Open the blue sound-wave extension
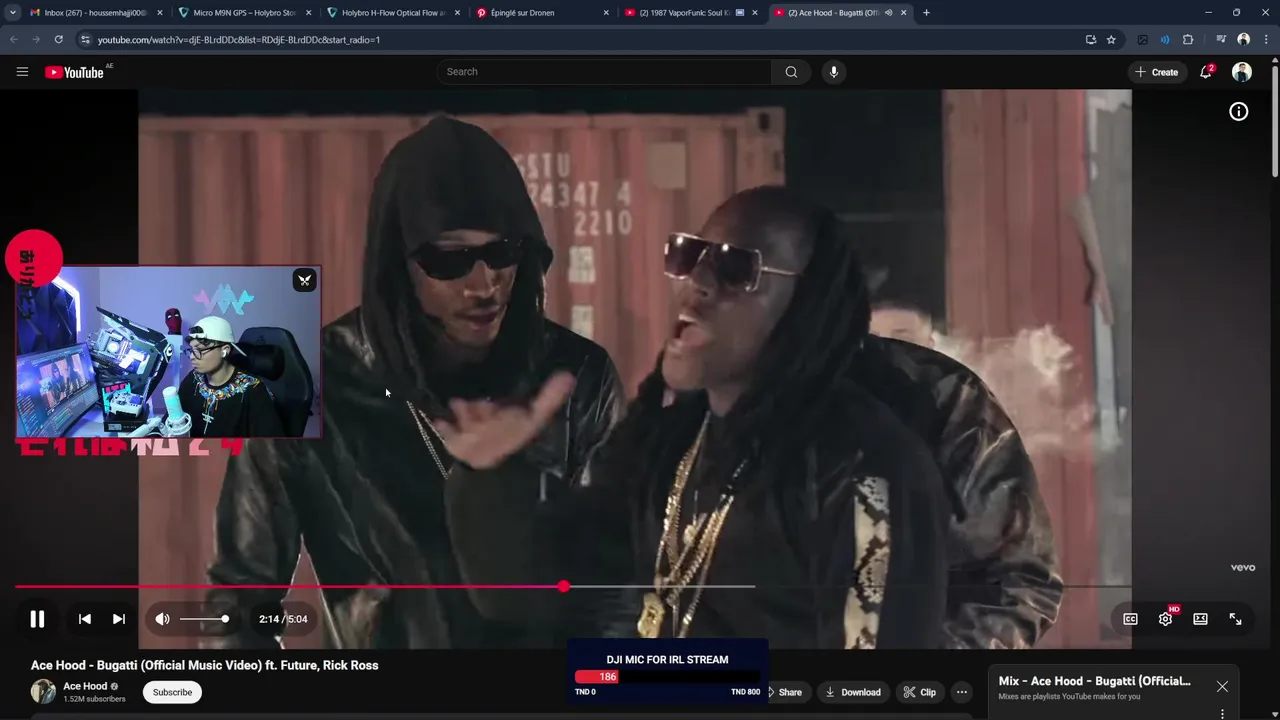Image resolution: width=1280 pixels, height=720 pixels. click(1165, 40)
